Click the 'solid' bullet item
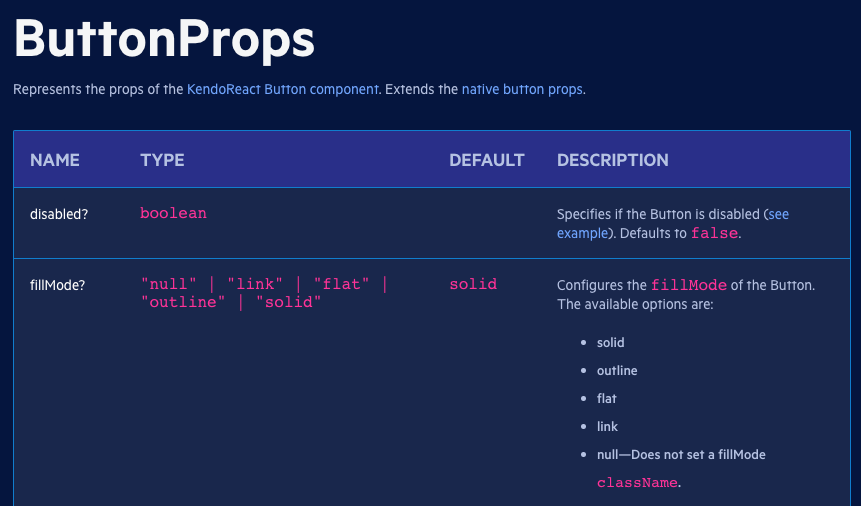The width and height of the screenshot is (861, 506). pyautogui.click(x=611, y=342)
